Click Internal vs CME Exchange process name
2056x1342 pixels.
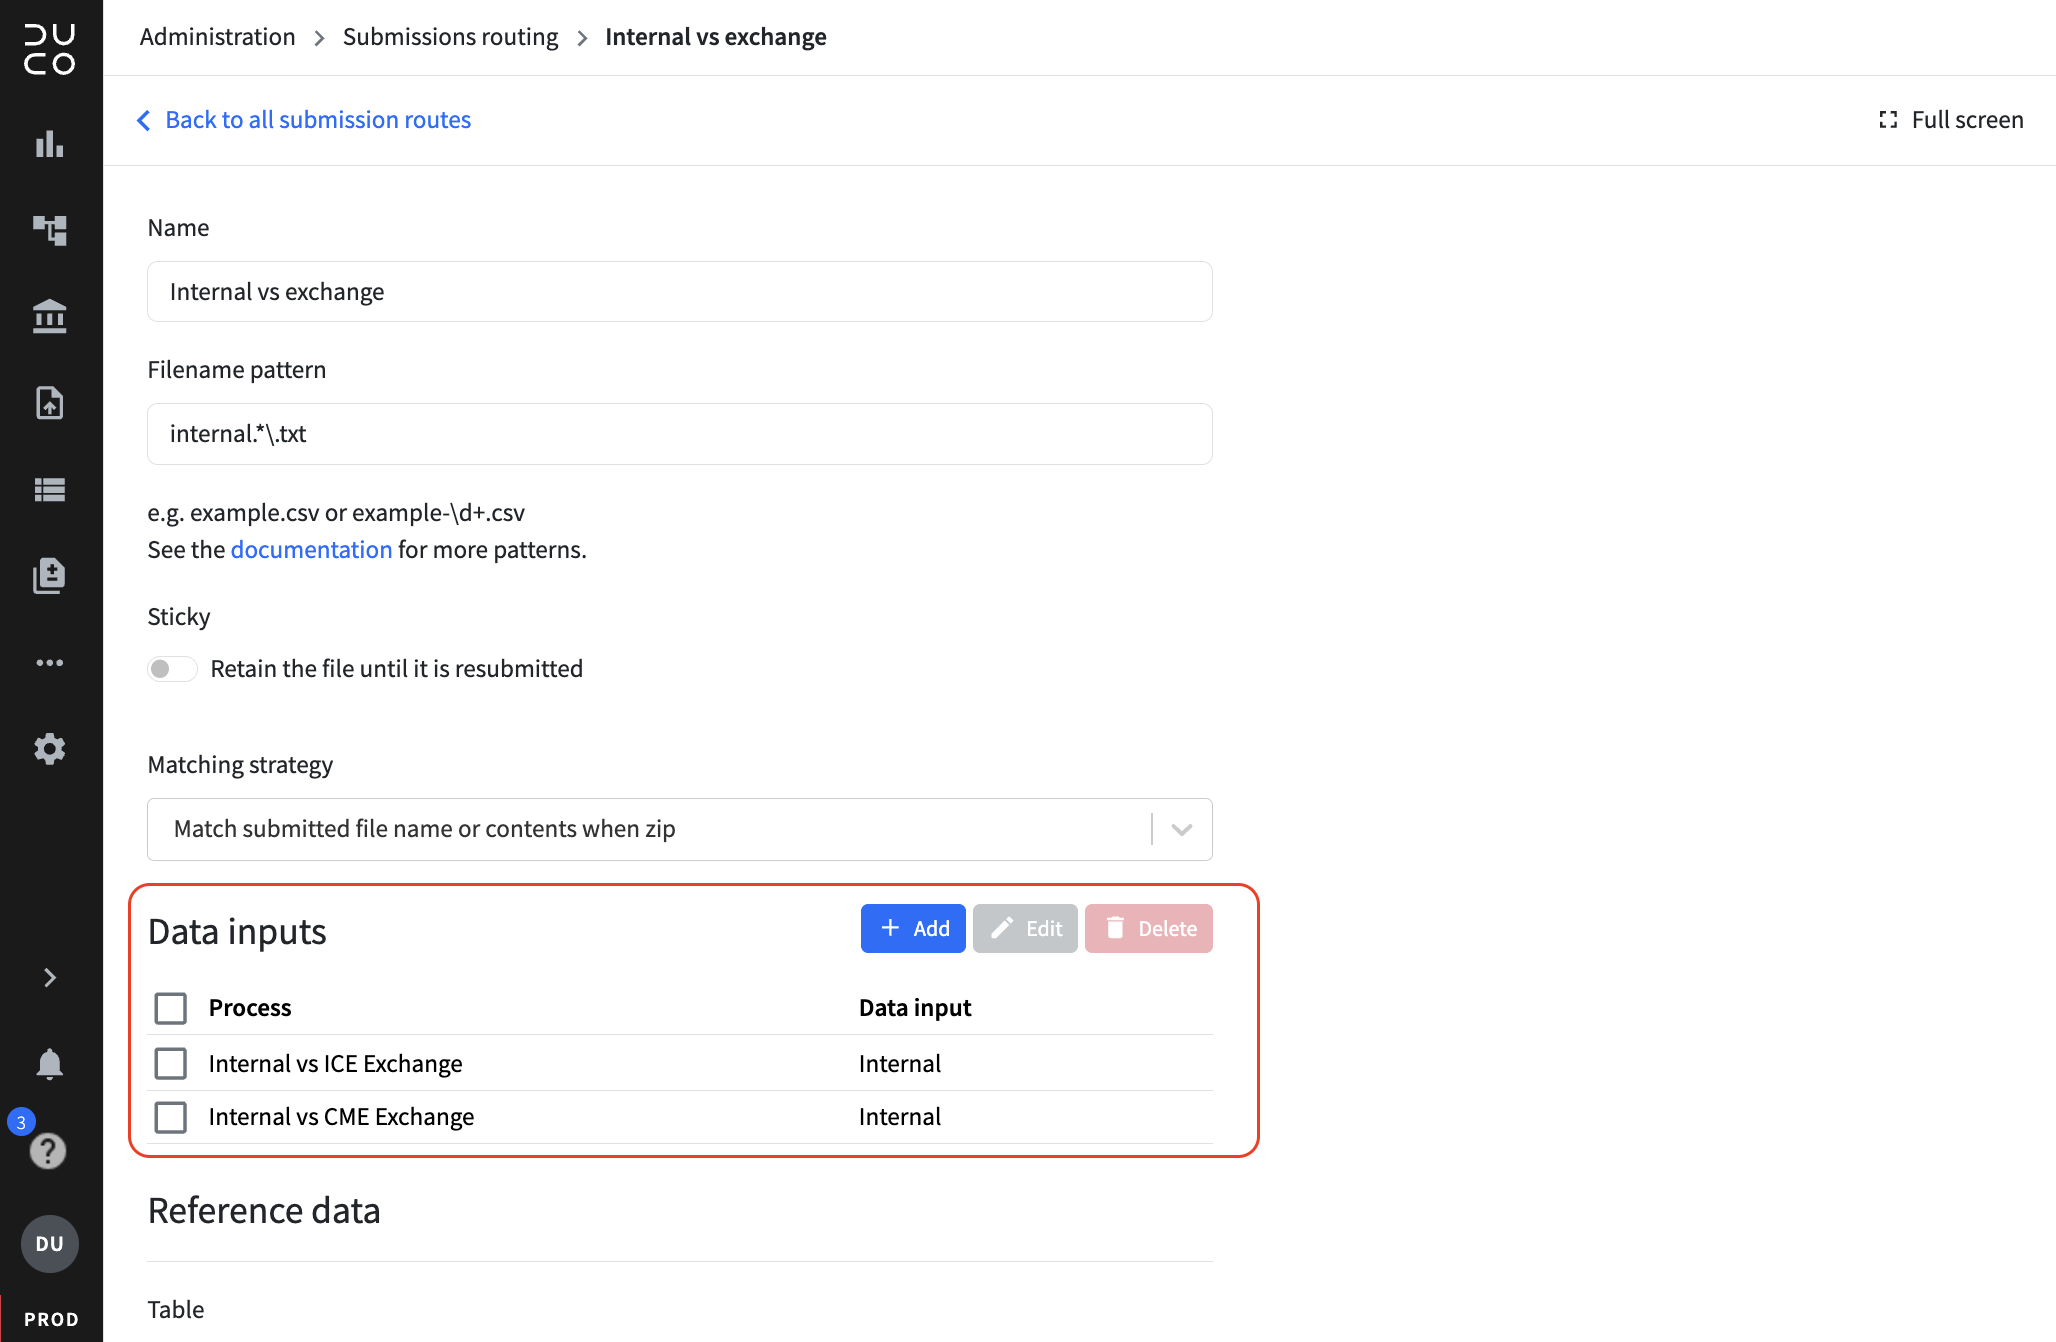pos(341,1117)
